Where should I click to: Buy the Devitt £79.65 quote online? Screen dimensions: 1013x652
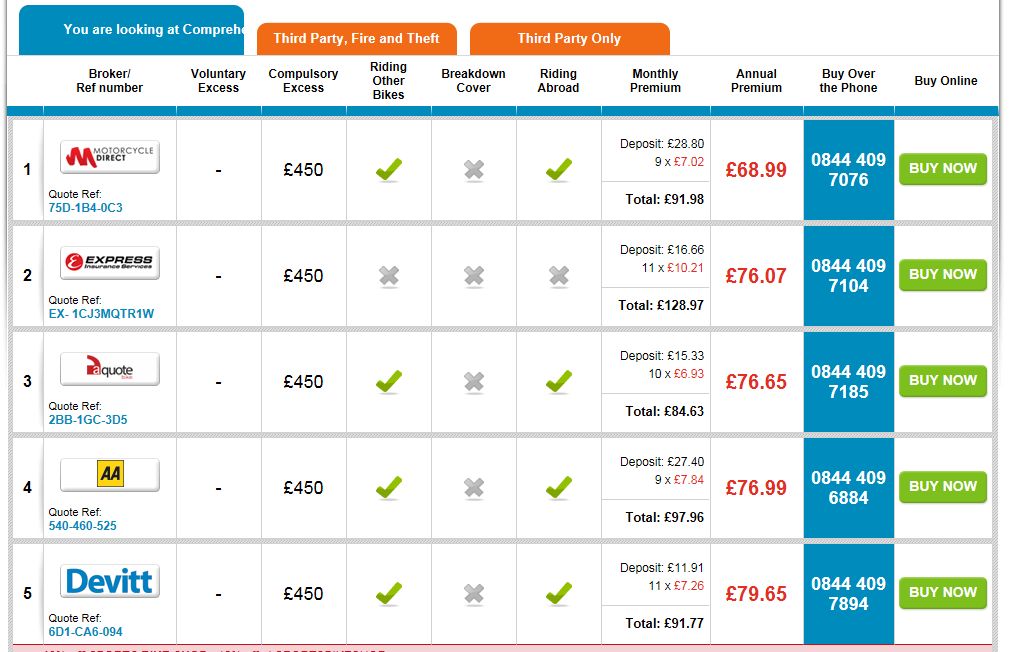pyautogui.click(x=943, y=593)
